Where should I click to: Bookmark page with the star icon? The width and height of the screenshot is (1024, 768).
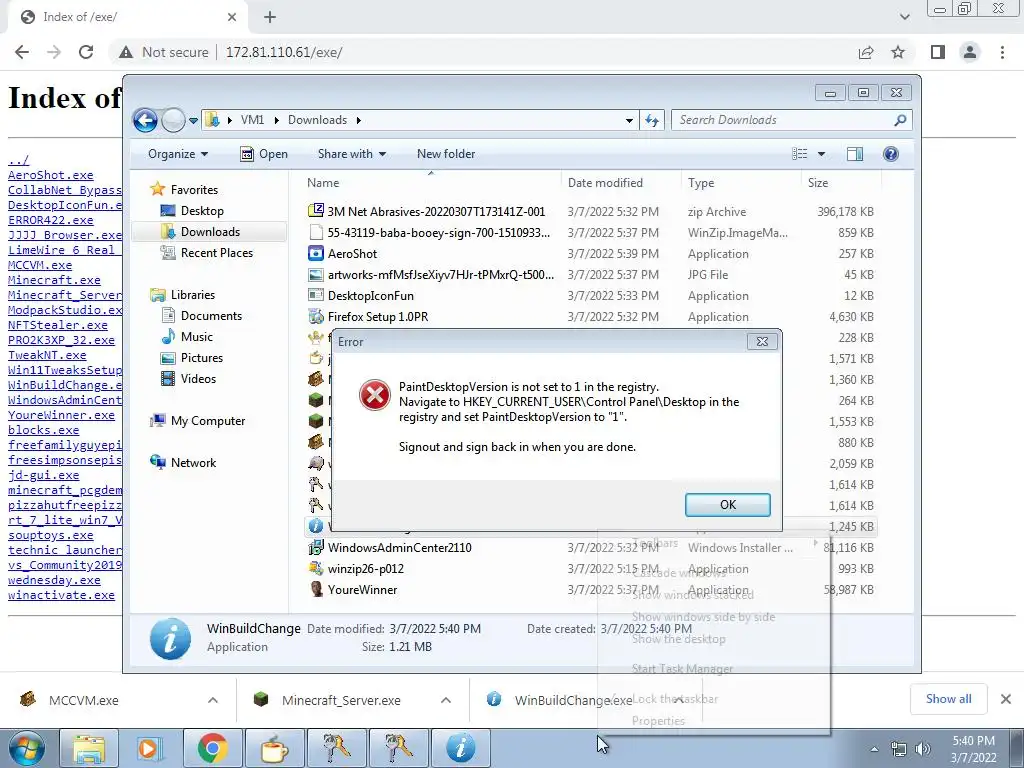pyautogui.click(x=898, y=52)
